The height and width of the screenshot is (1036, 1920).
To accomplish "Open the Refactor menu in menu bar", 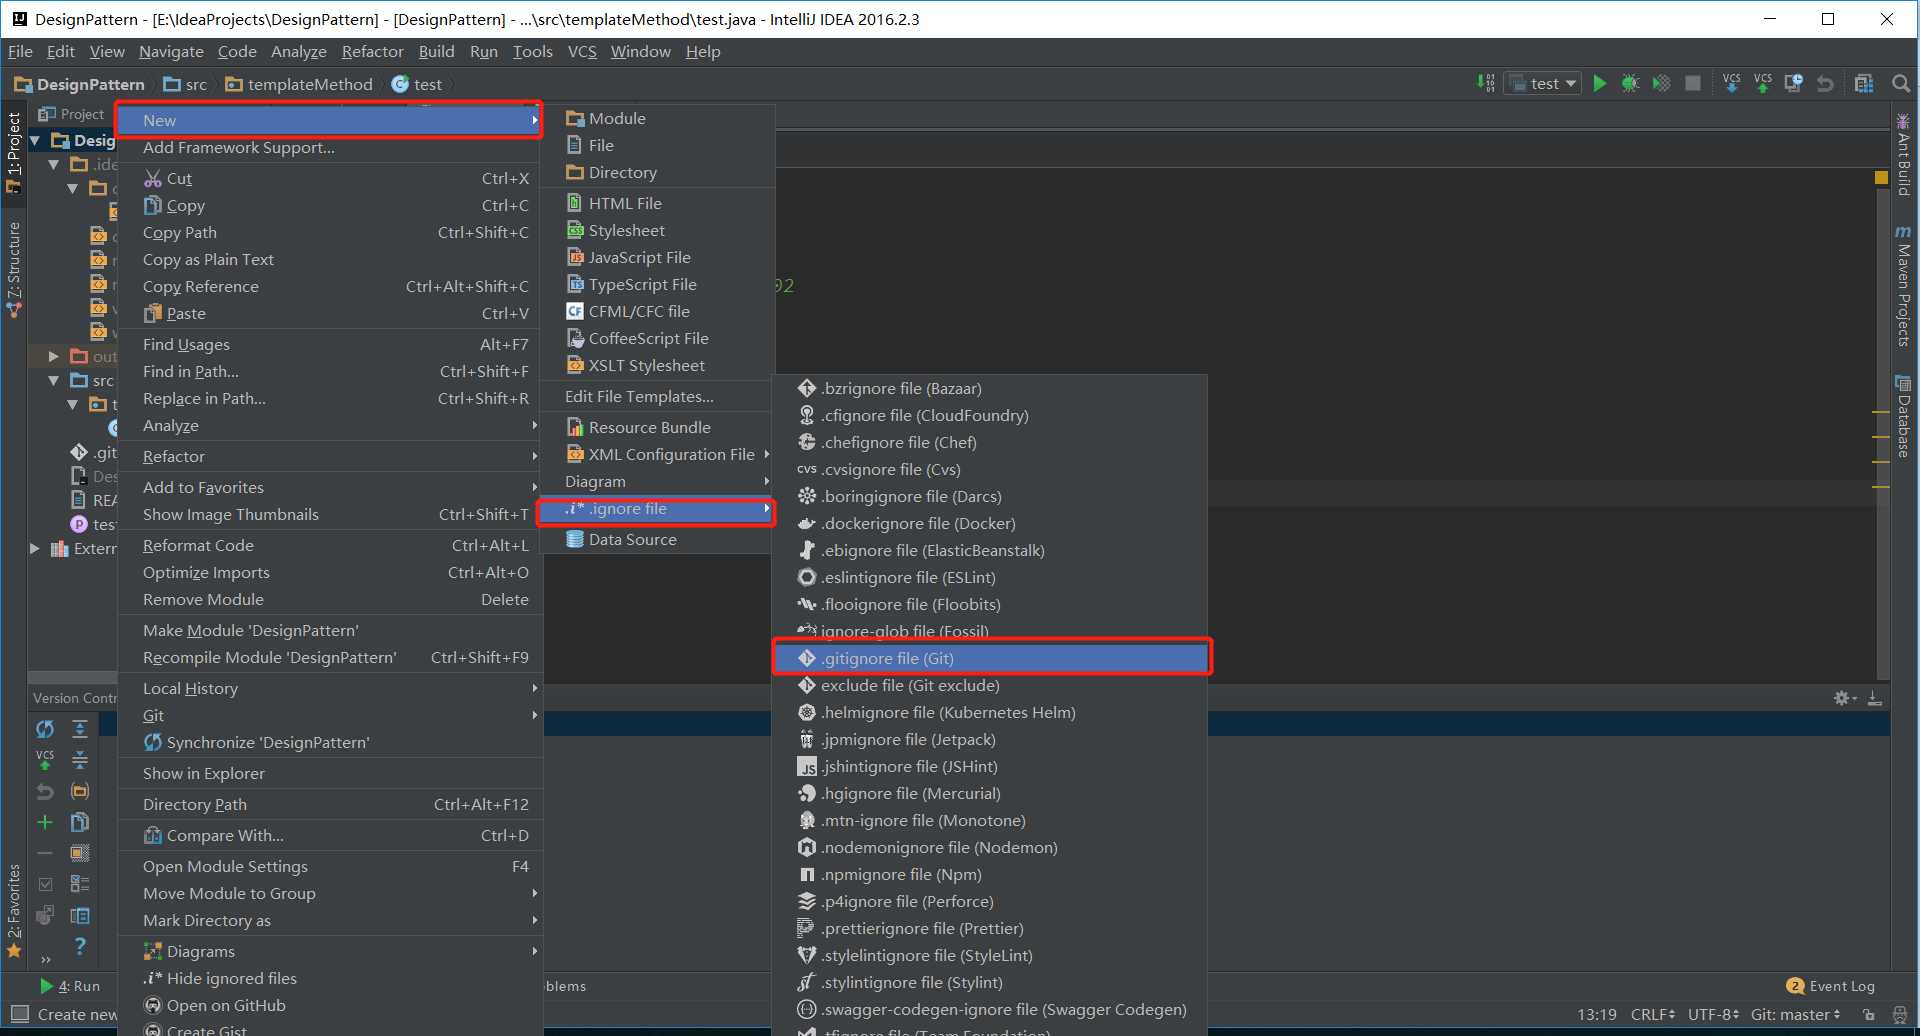I will pos(372,51).
